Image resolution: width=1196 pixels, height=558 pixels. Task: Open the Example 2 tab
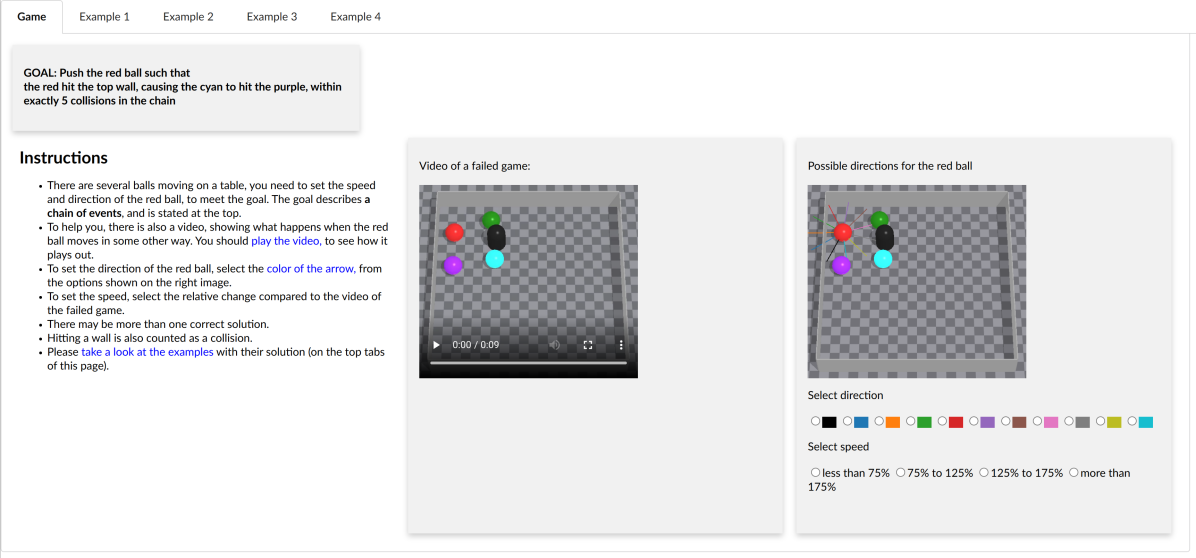pyautogui.click(x=188, y=17)
